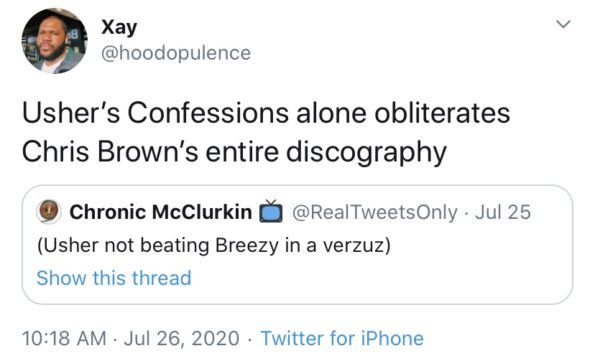Click the display name Xay
The image size is (595, 361).
(x=119, y=28)
